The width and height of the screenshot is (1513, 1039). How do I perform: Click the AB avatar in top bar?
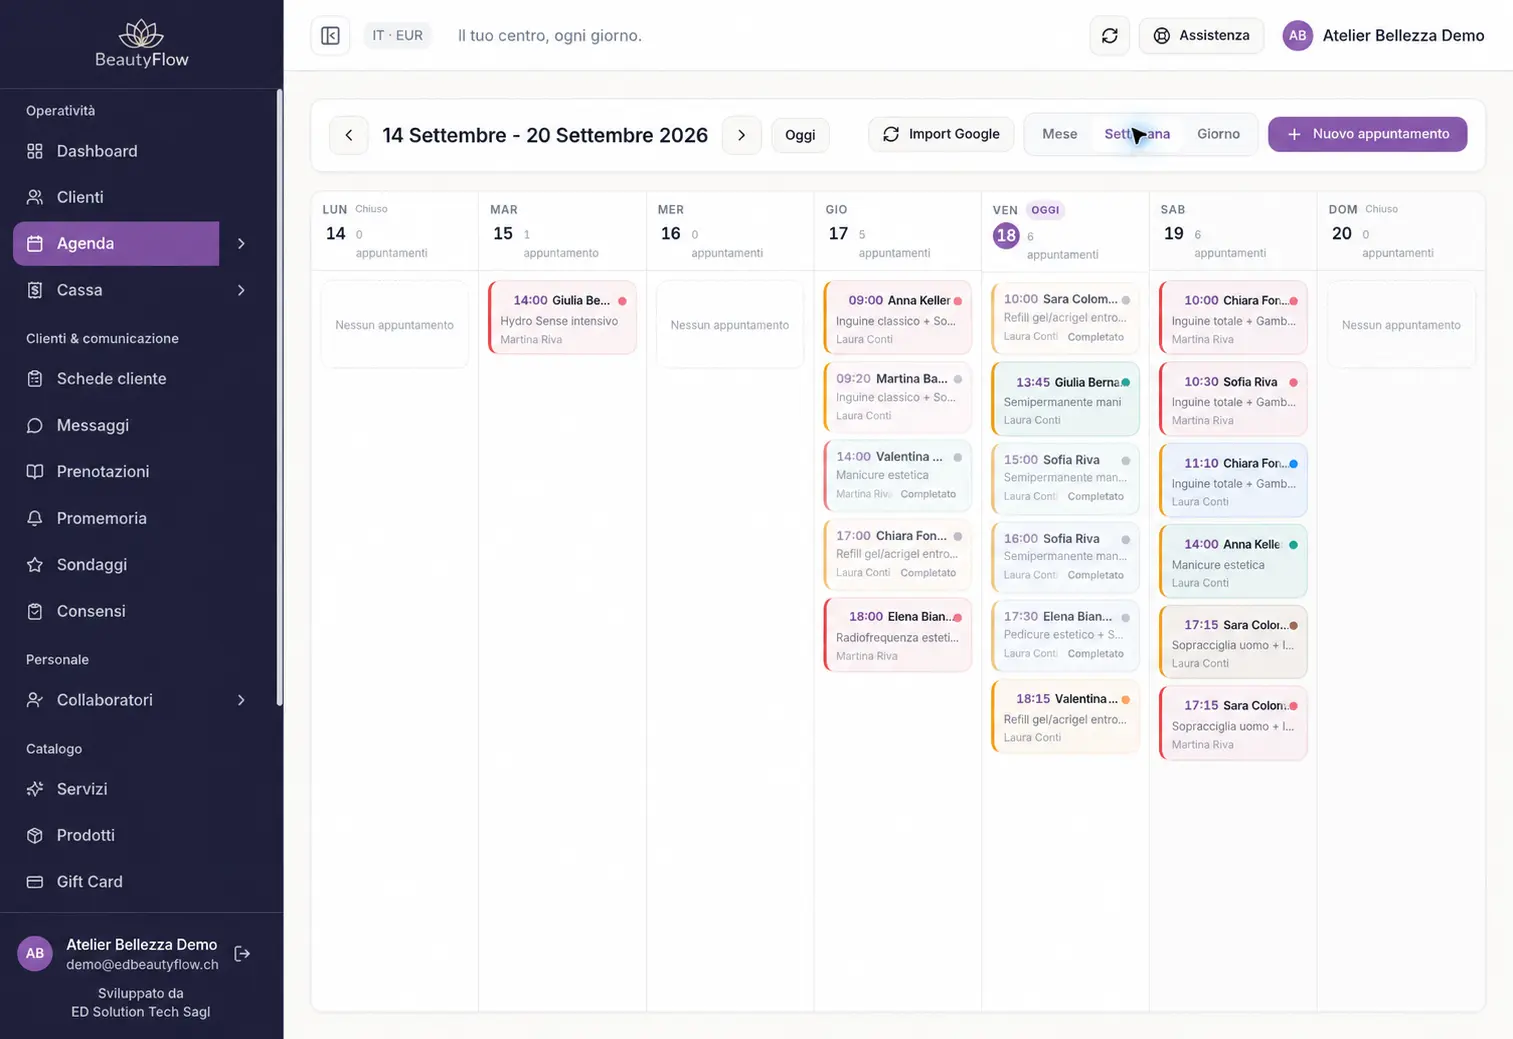click(1297, 36)
